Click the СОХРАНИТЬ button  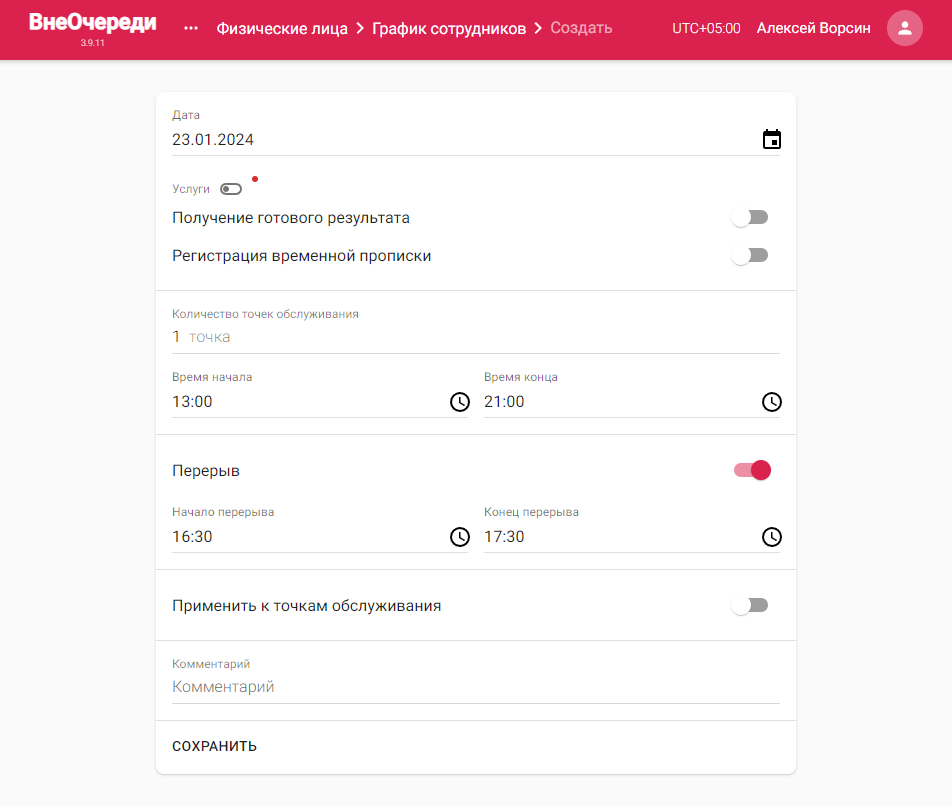click(214, 746)
